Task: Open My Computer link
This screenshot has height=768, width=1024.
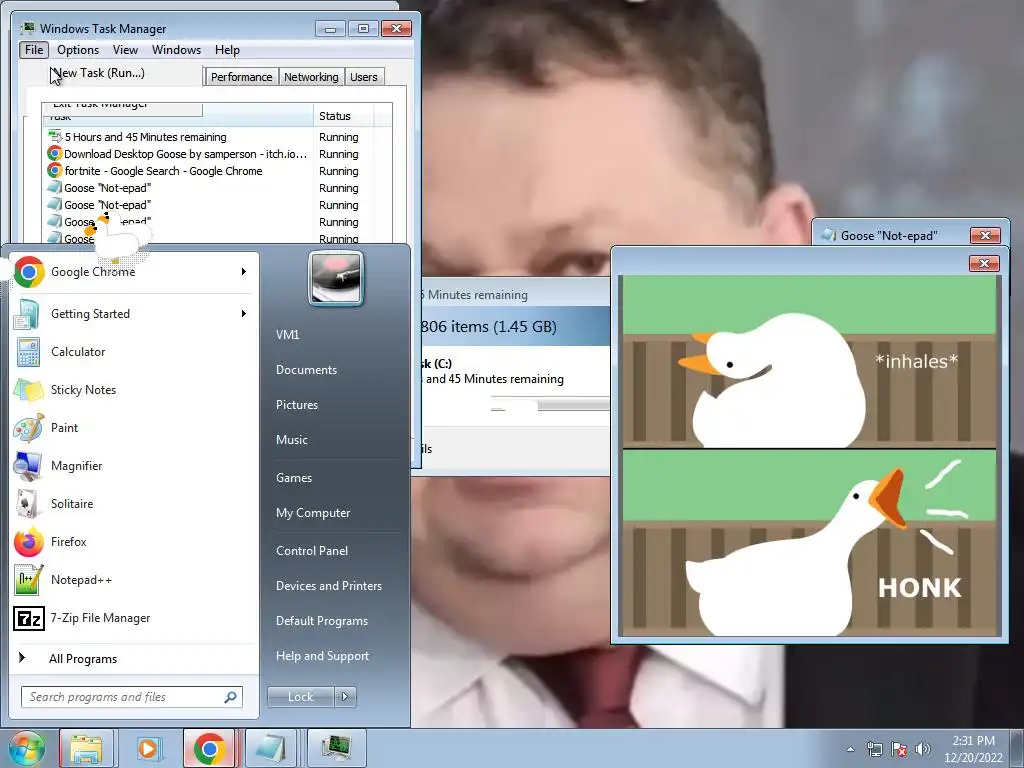Action: tap(313, 513)
